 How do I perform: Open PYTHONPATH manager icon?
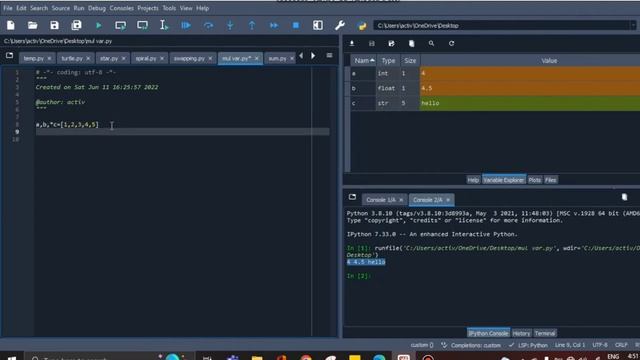362,25
